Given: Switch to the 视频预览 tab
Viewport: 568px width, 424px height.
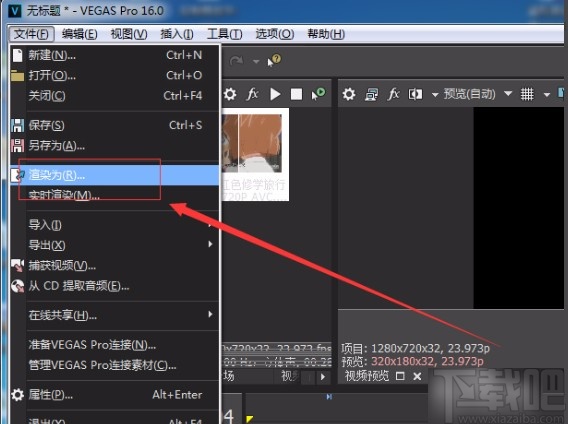Looking at the screenshot, I should pos(367,376).
